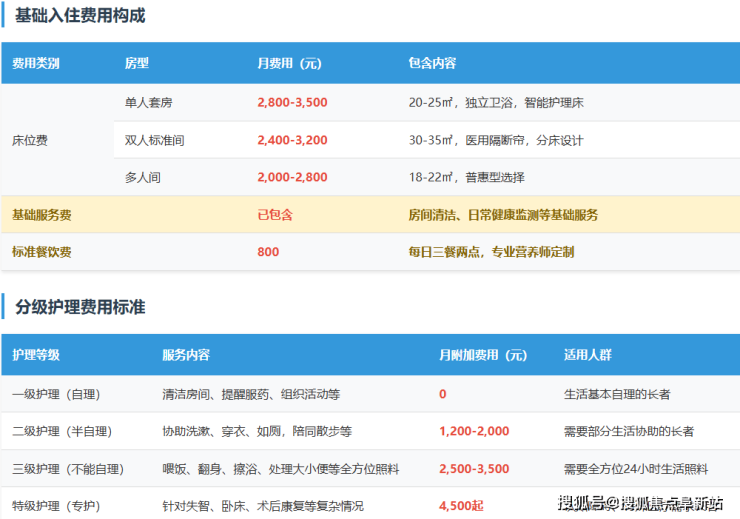Click the 1,200-2,000 additional fee value
740x519 pixels.
(x=474, y=431)
